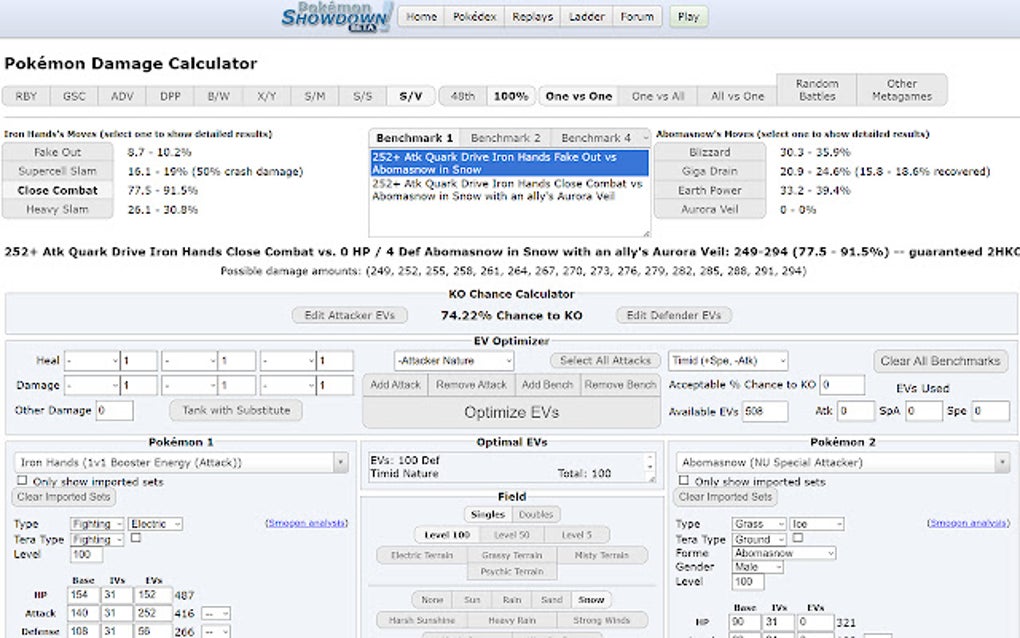Click the Pokémon Showdown logo
Image resolution: width=1020 pixels, height=638 pixels.
[x=338, y=16]
